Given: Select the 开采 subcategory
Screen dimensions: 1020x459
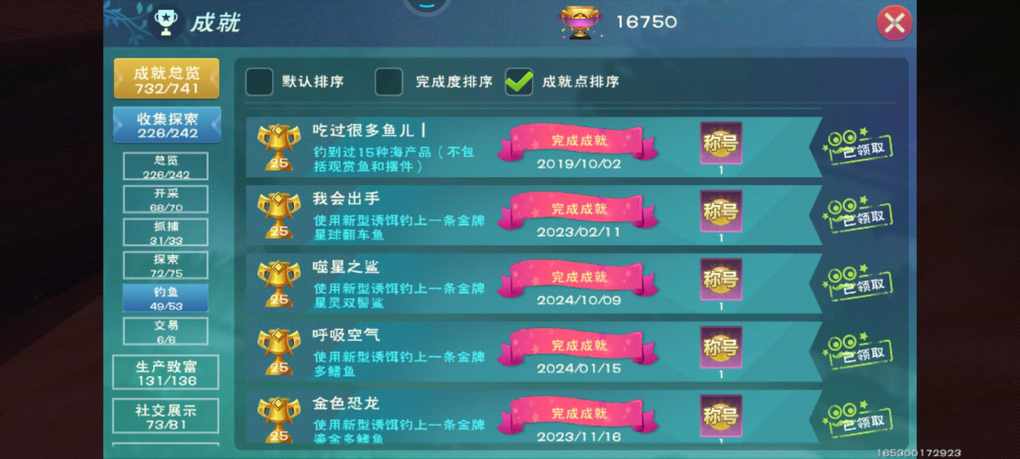Looking at the screenshot, I should (x=166, y=199).
